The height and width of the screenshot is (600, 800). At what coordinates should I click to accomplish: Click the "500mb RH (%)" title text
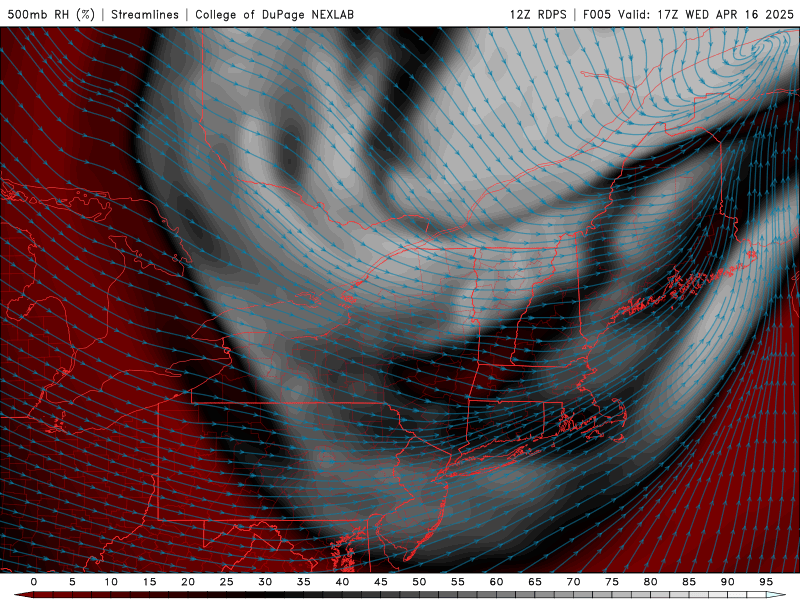pyautogui.click(x=51, y=14)
